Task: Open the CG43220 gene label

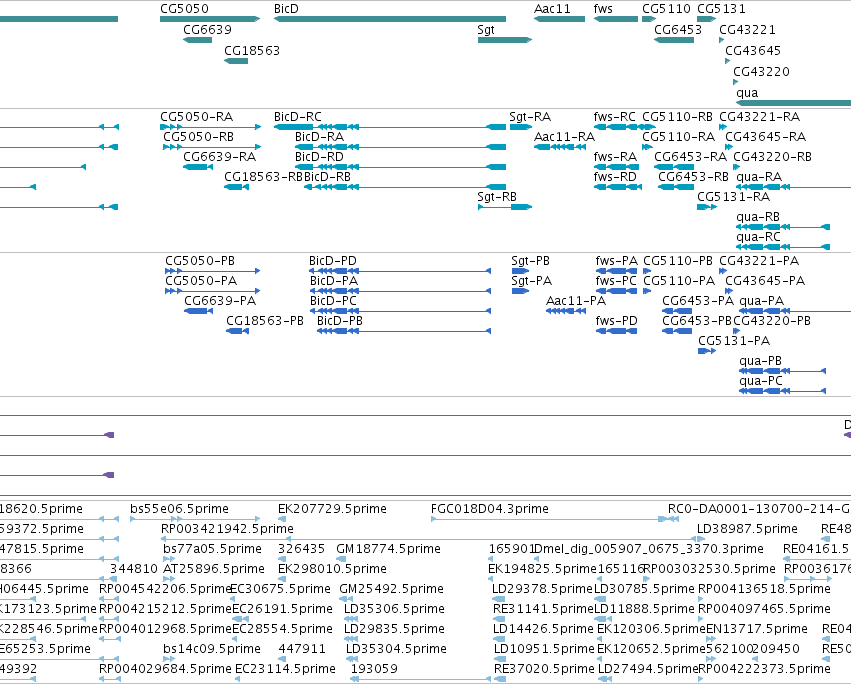Action: [x=761, y=72]
